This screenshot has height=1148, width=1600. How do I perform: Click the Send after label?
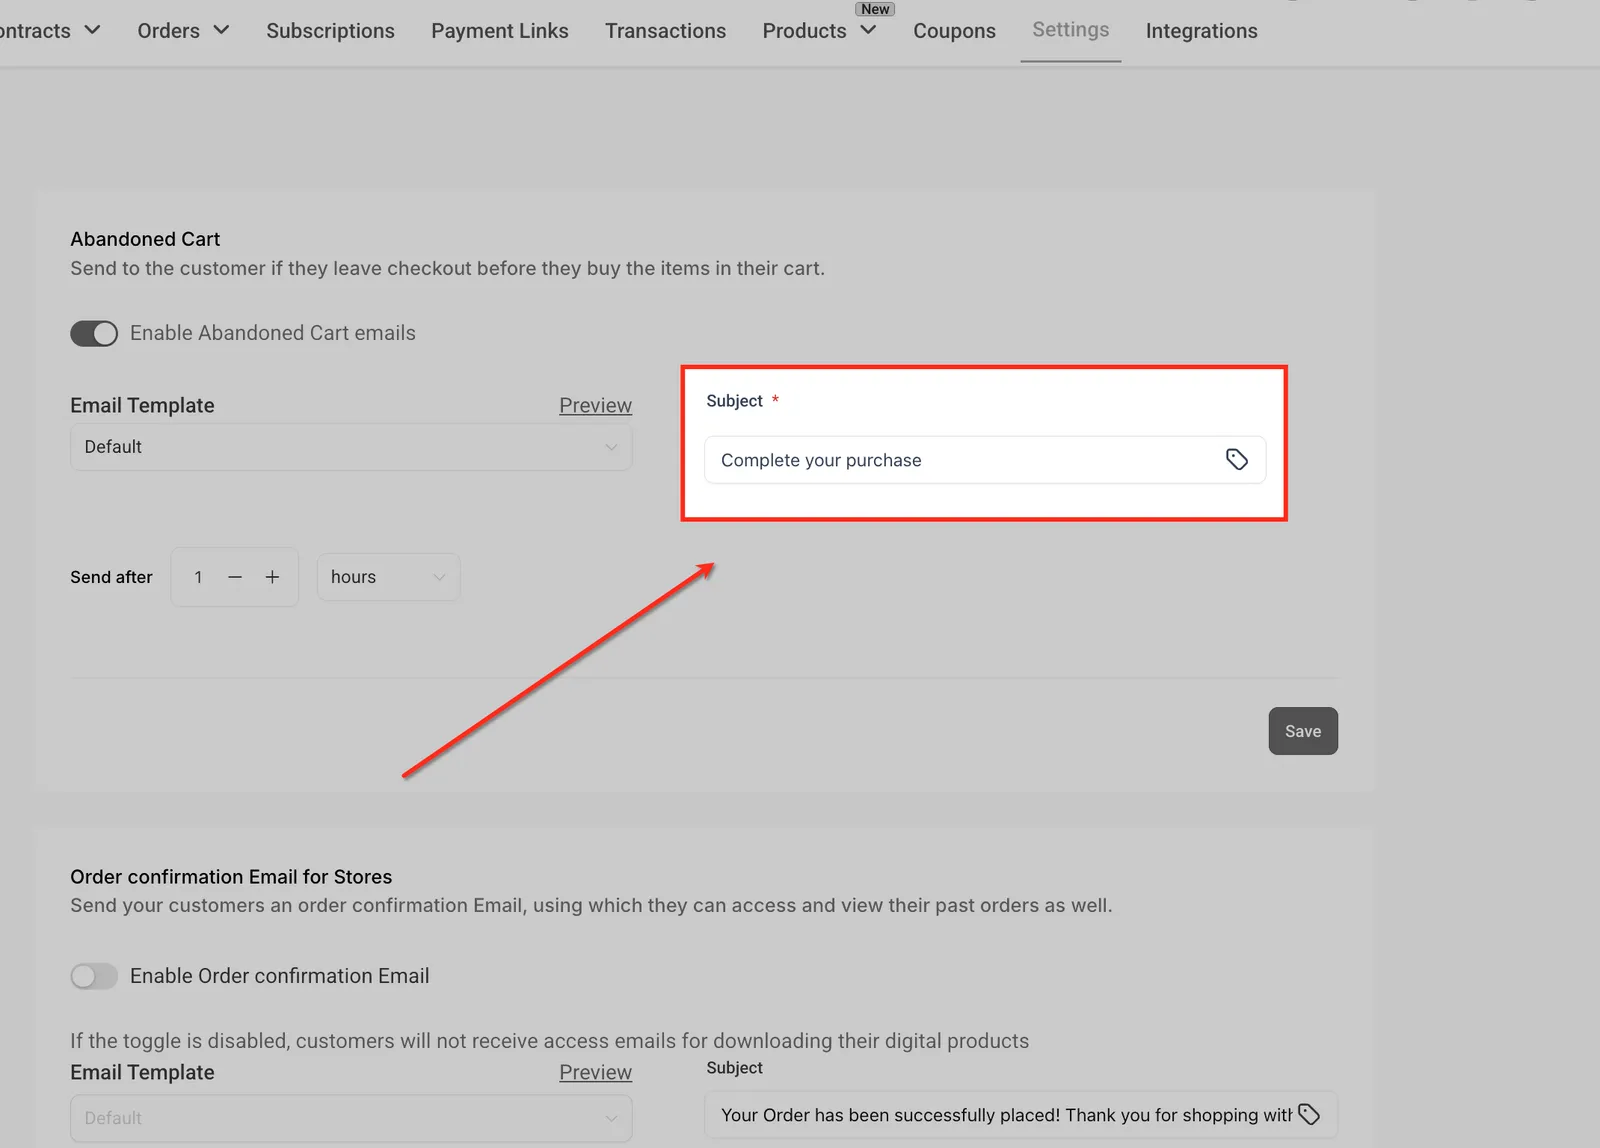[x=111, y=577]
